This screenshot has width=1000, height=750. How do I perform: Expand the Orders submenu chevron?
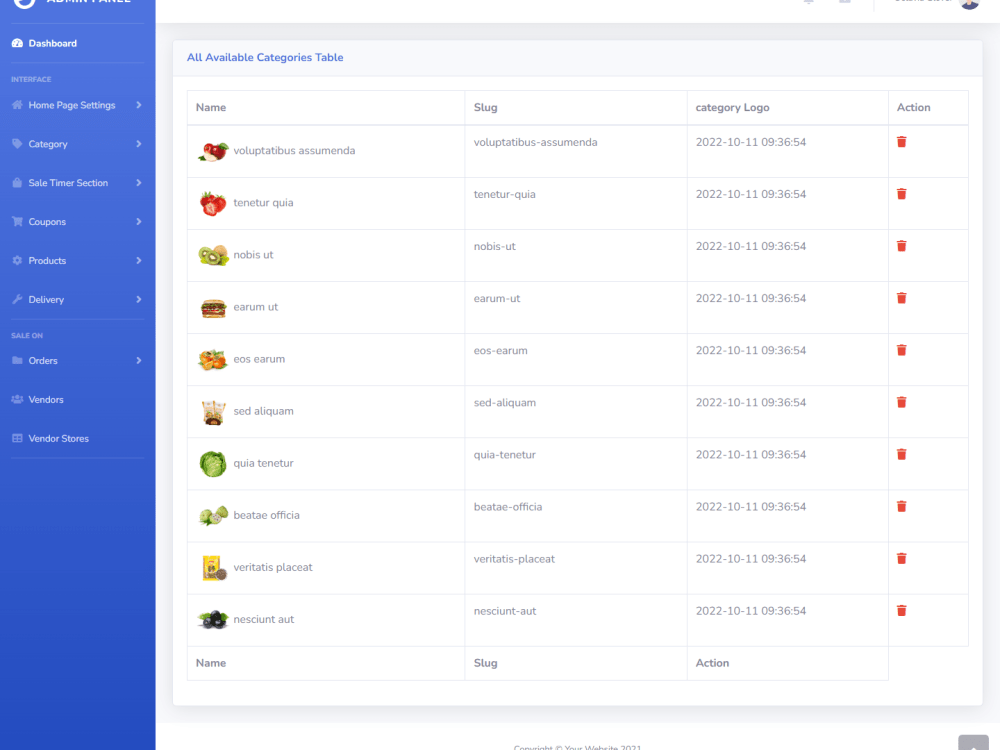(x=138, y=360)
